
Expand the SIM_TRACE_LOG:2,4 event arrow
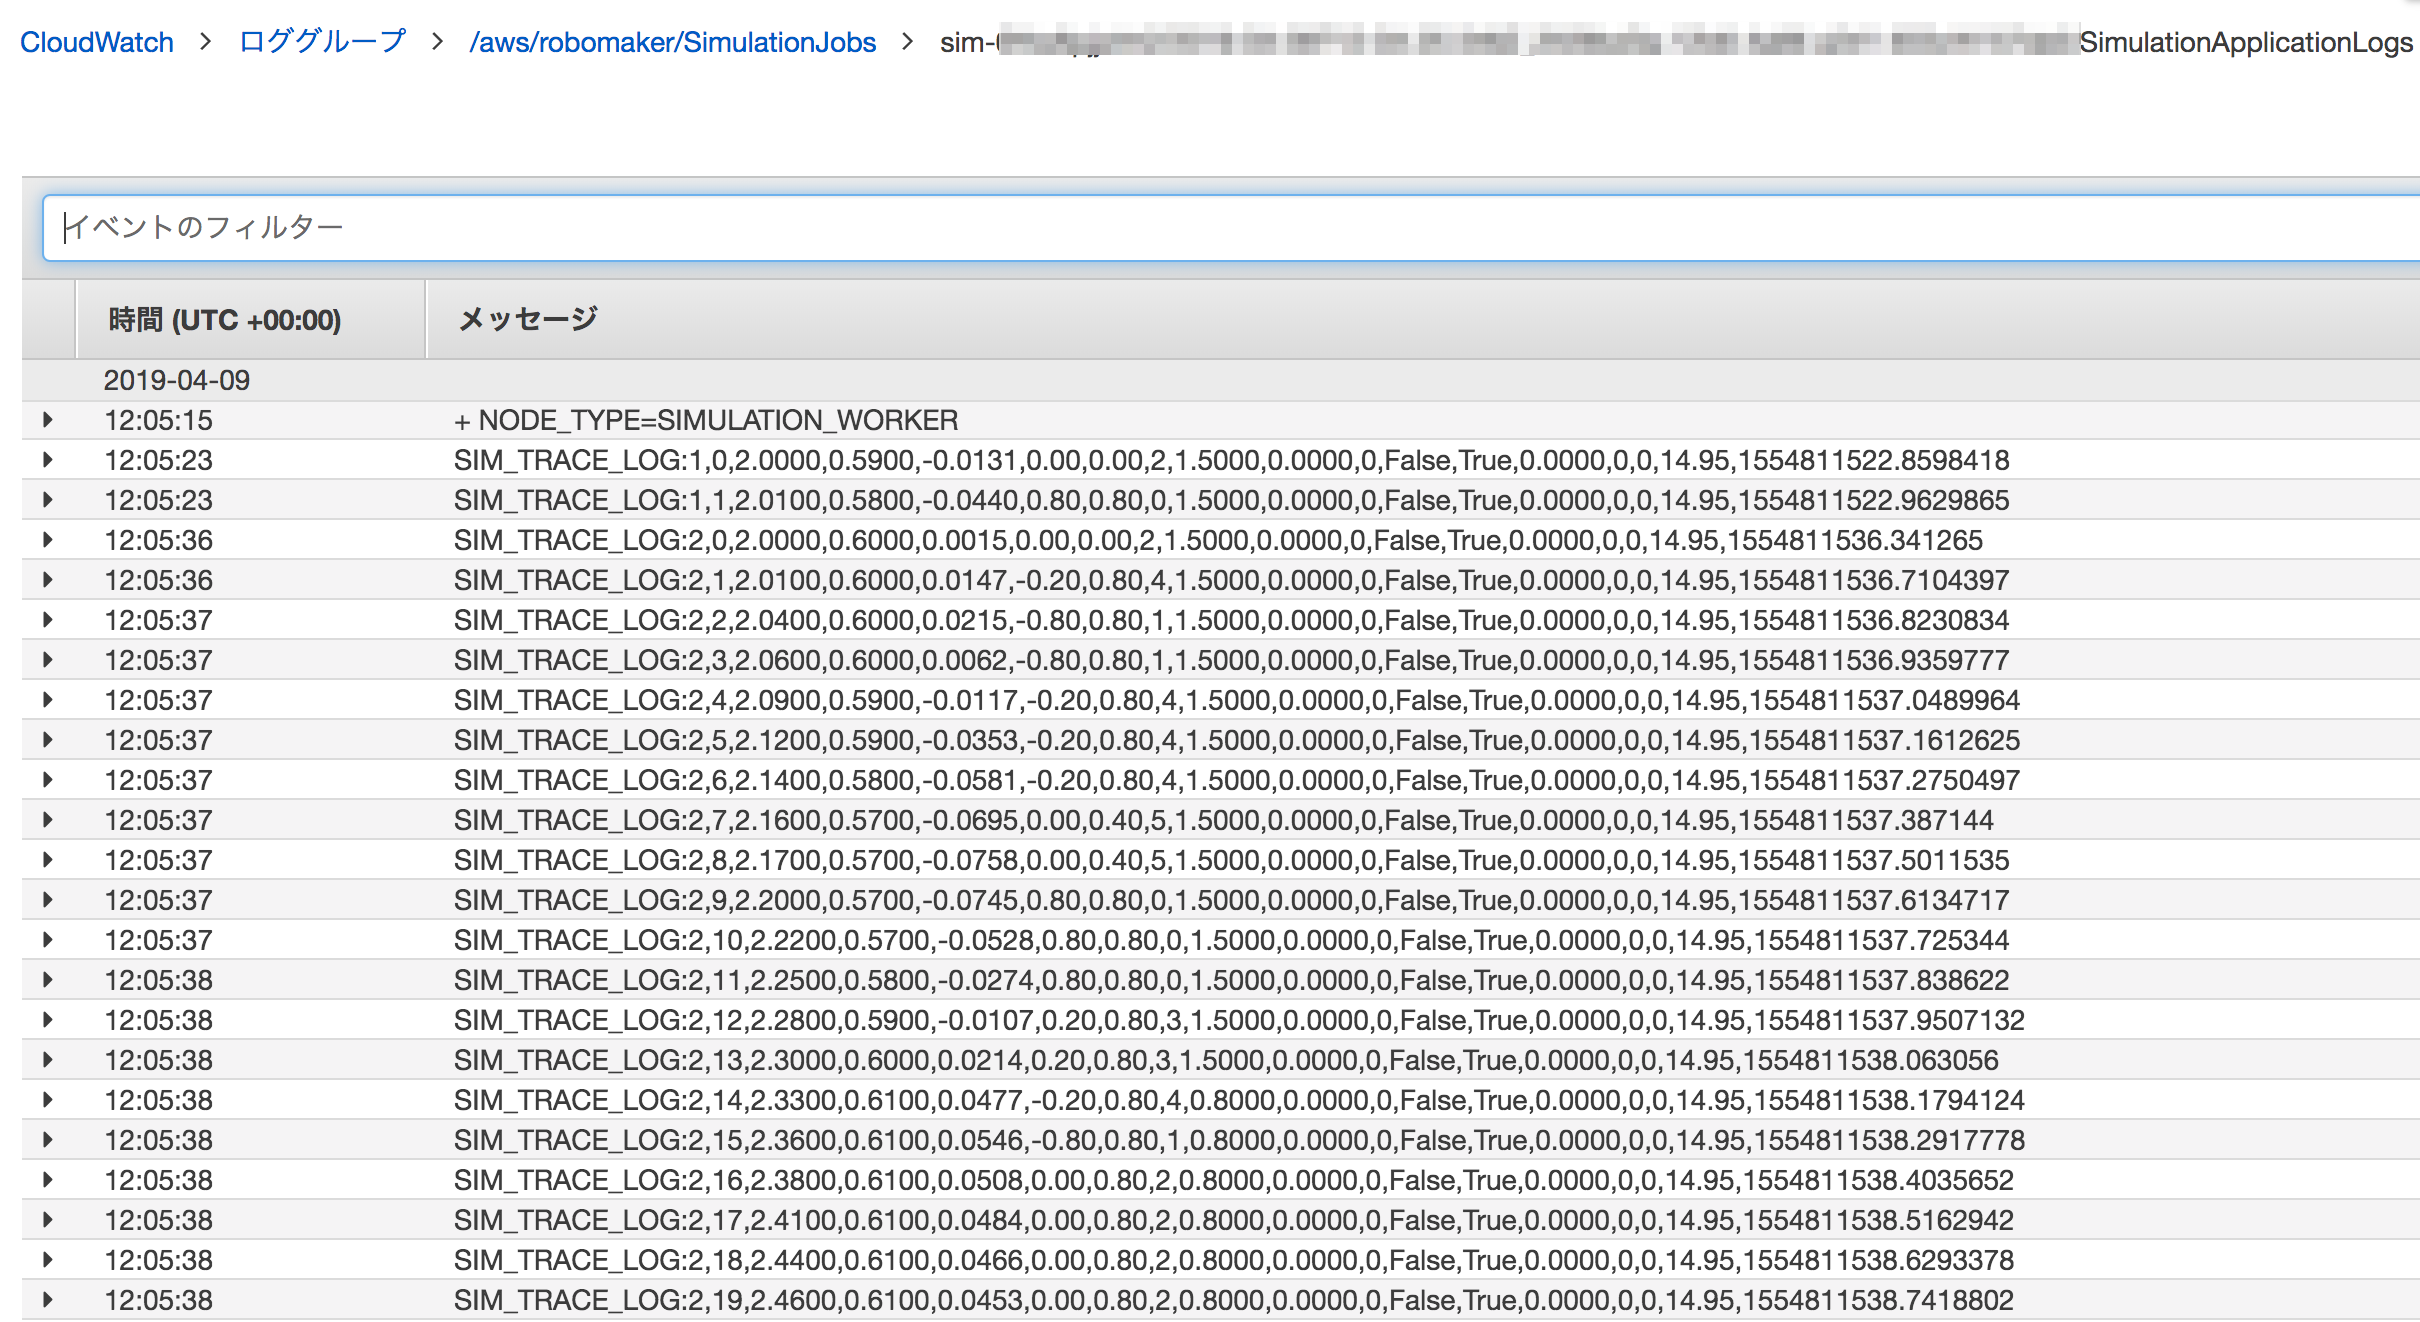click(x=47, y=700)
